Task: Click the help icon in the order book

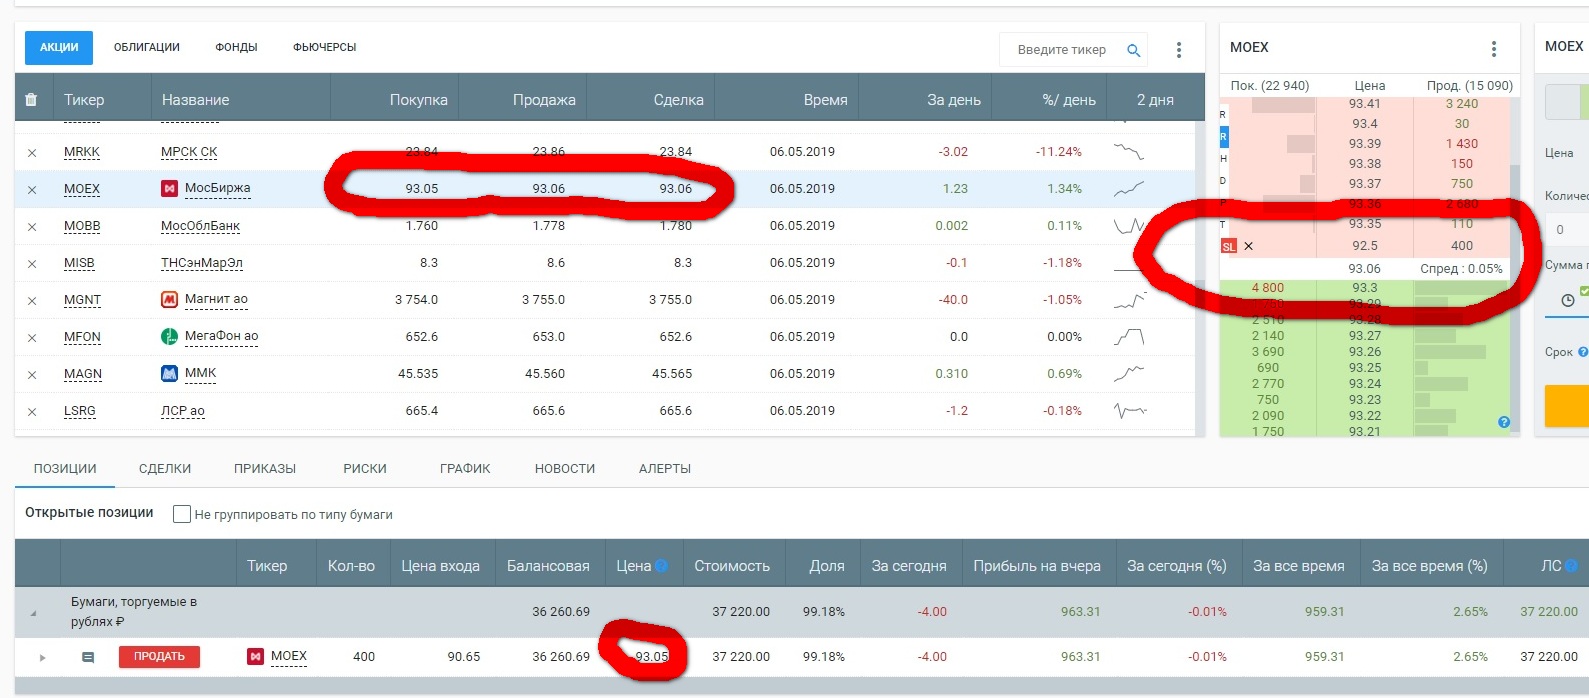Action: (x=1504, y=422)
